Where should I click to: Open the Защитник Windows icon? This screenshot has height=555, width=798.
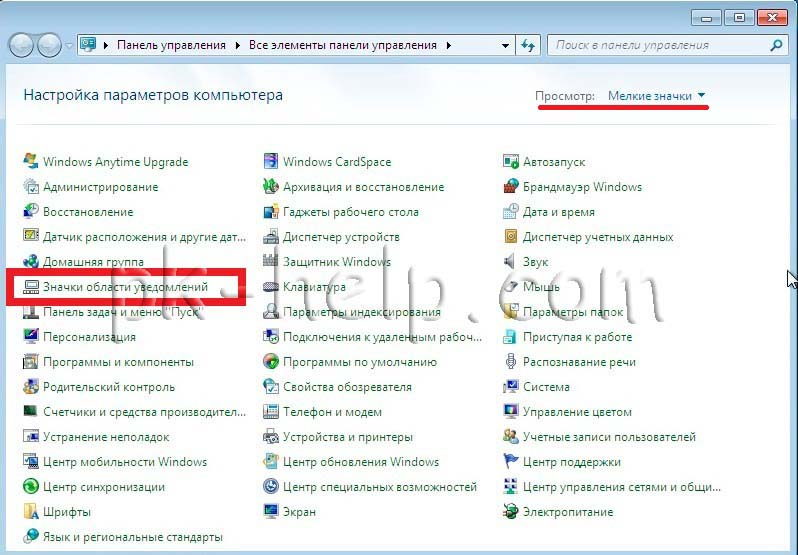[271, 261]
